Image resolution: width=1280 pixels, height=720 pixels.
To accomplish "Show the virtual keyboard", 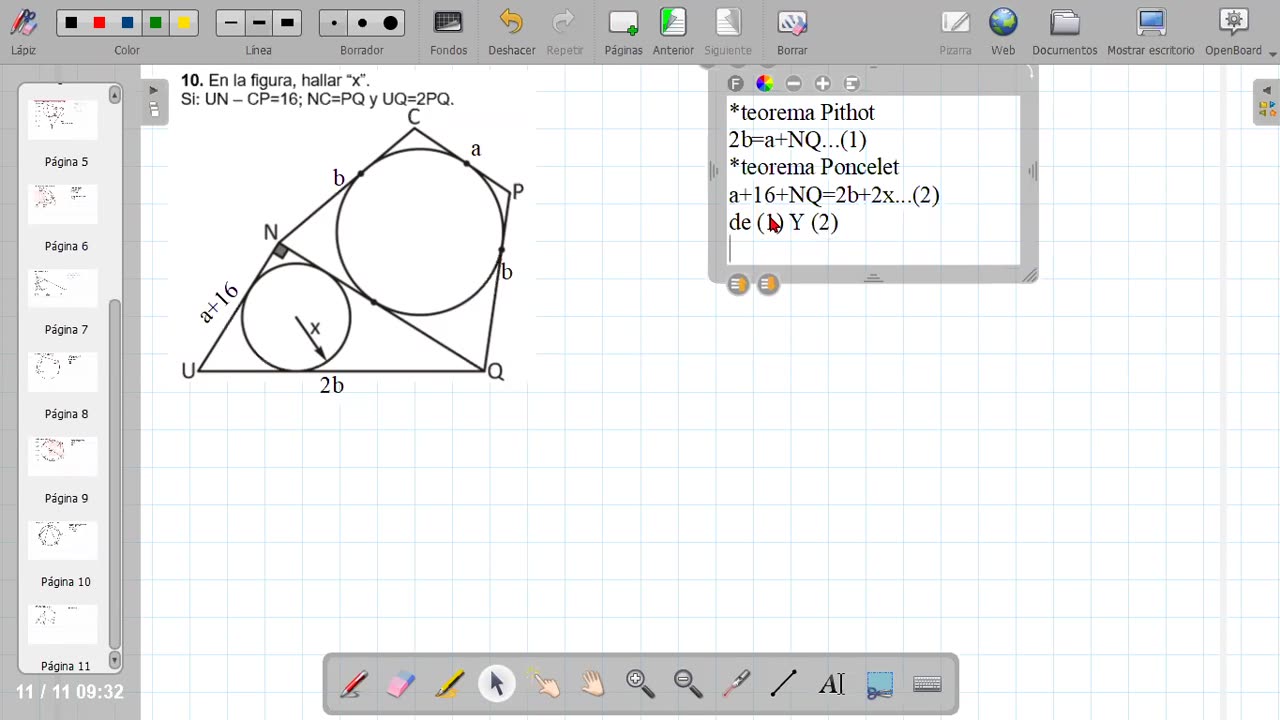I will point(928,684).
